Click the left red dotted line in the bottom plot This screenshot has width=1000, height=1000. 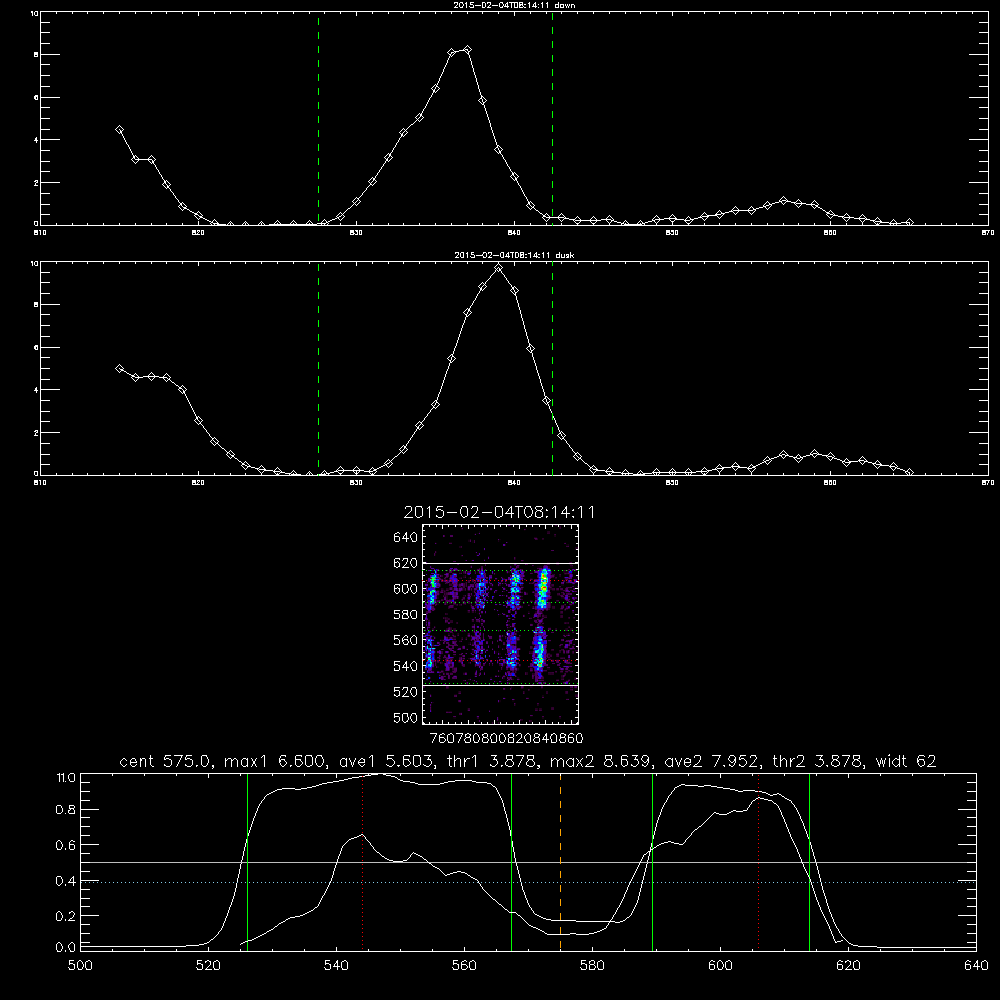[x=362, y=862]
